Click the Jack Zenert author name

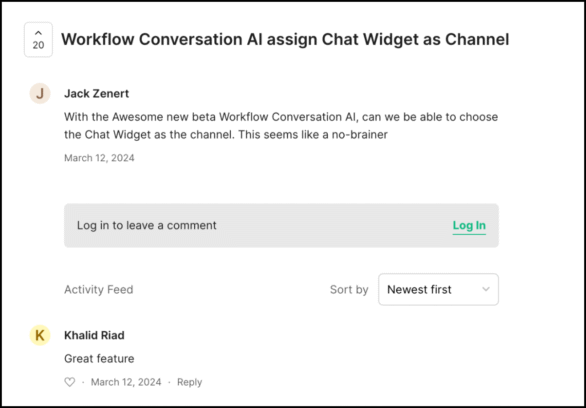[96, 93]
